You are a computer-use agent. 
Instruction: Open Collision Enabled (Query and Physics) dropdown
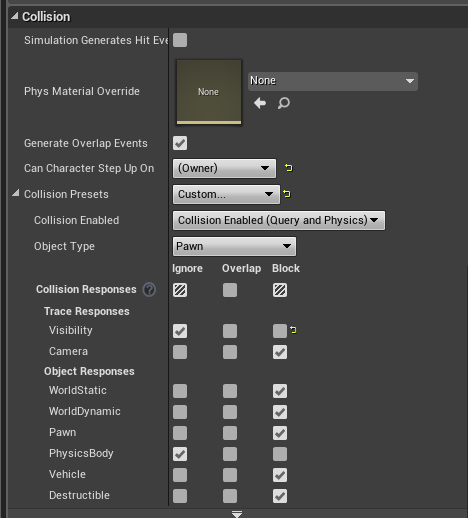tap(279, 220)
